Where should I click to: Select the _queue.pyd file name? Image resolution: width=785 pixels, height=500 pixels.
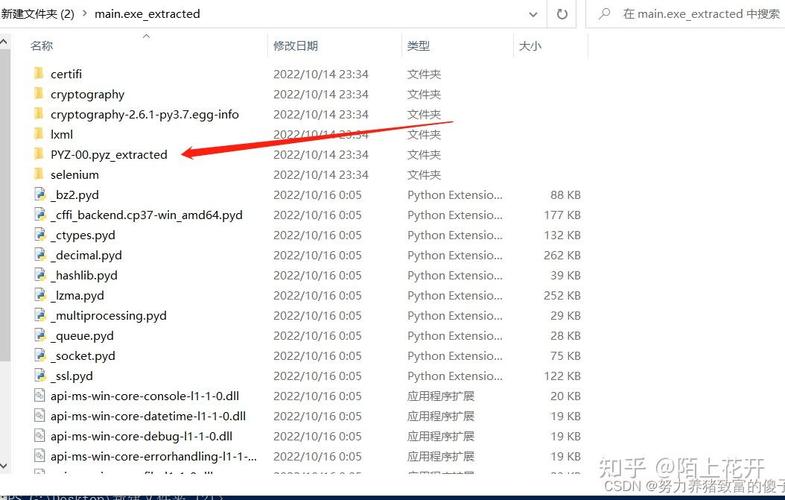(x=82, y=335)
